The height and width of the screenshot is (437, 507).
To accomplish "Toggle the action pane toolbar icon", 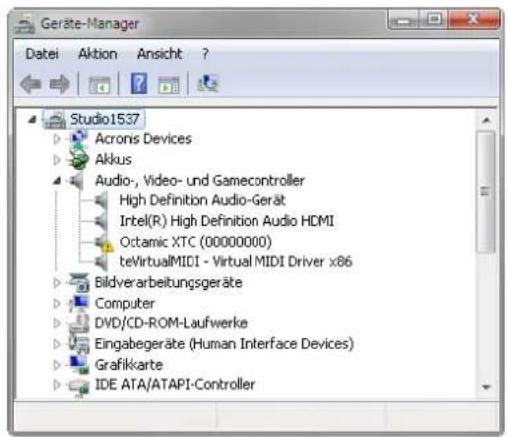I will [x=168, y=85].
